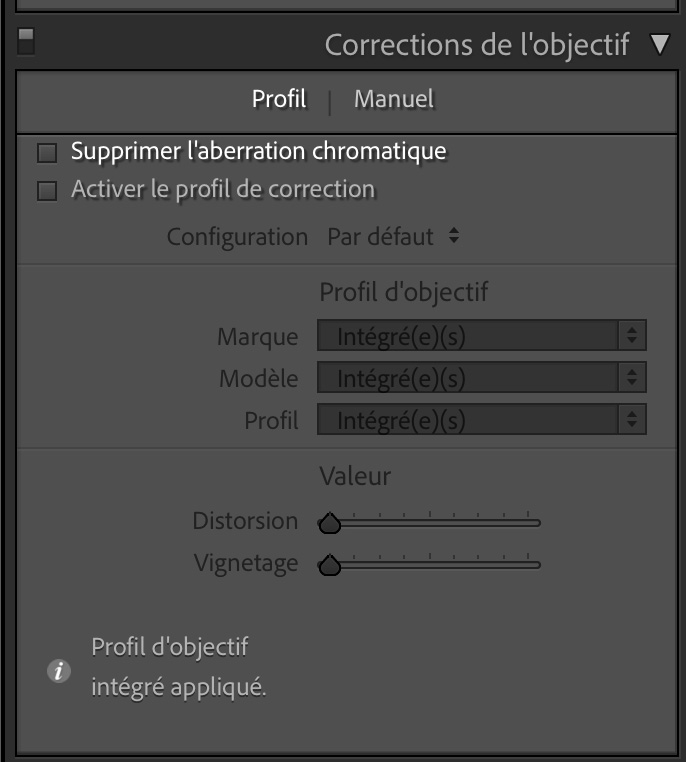Click the Corrections de l'objectif panel title
686x762 pixels.
477,45
